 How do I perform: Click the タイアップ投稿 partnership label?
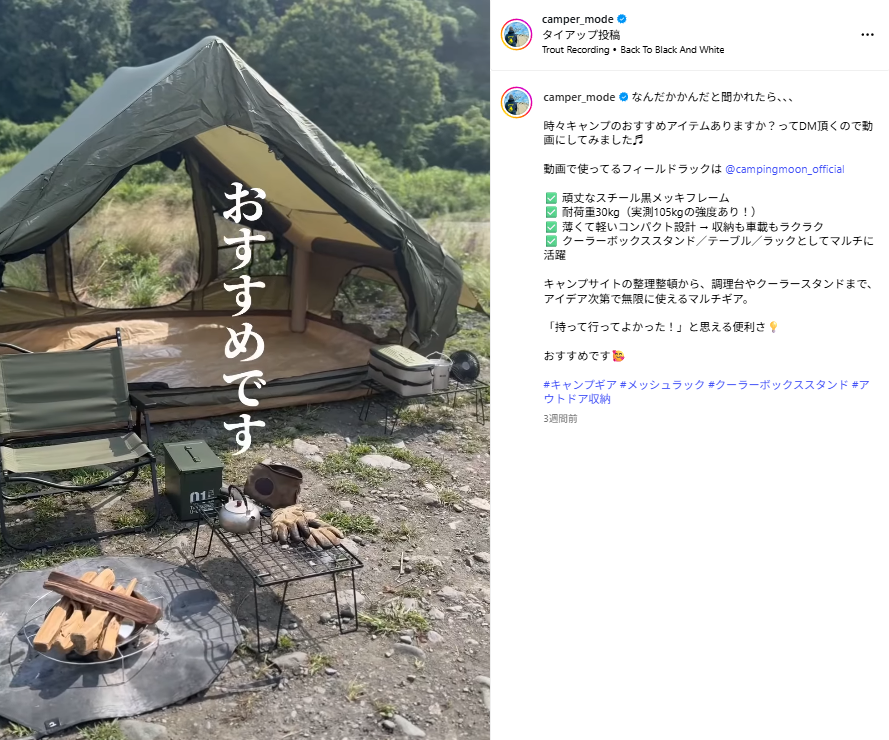581,35
